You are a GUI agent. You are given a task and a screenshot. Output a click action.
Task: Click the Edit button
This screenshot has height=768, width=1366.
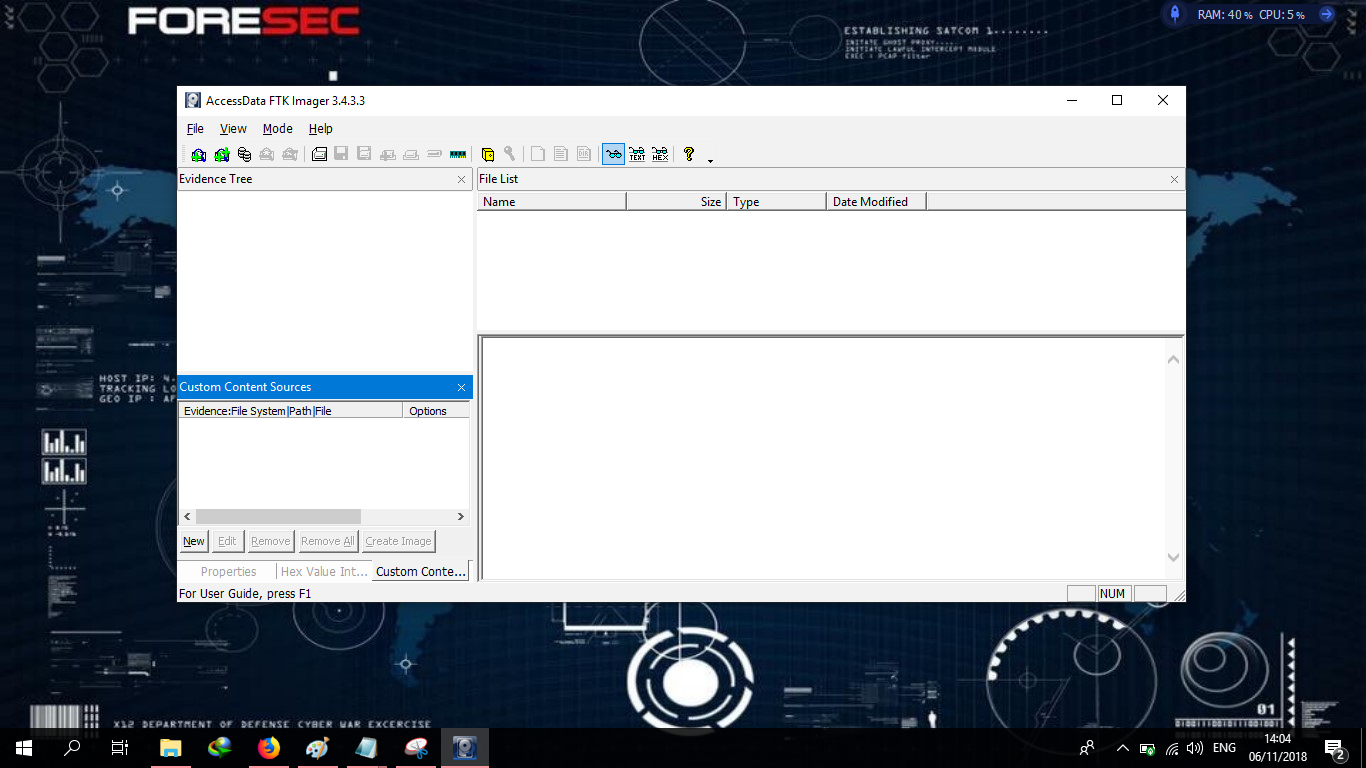(x=227, y=541)
